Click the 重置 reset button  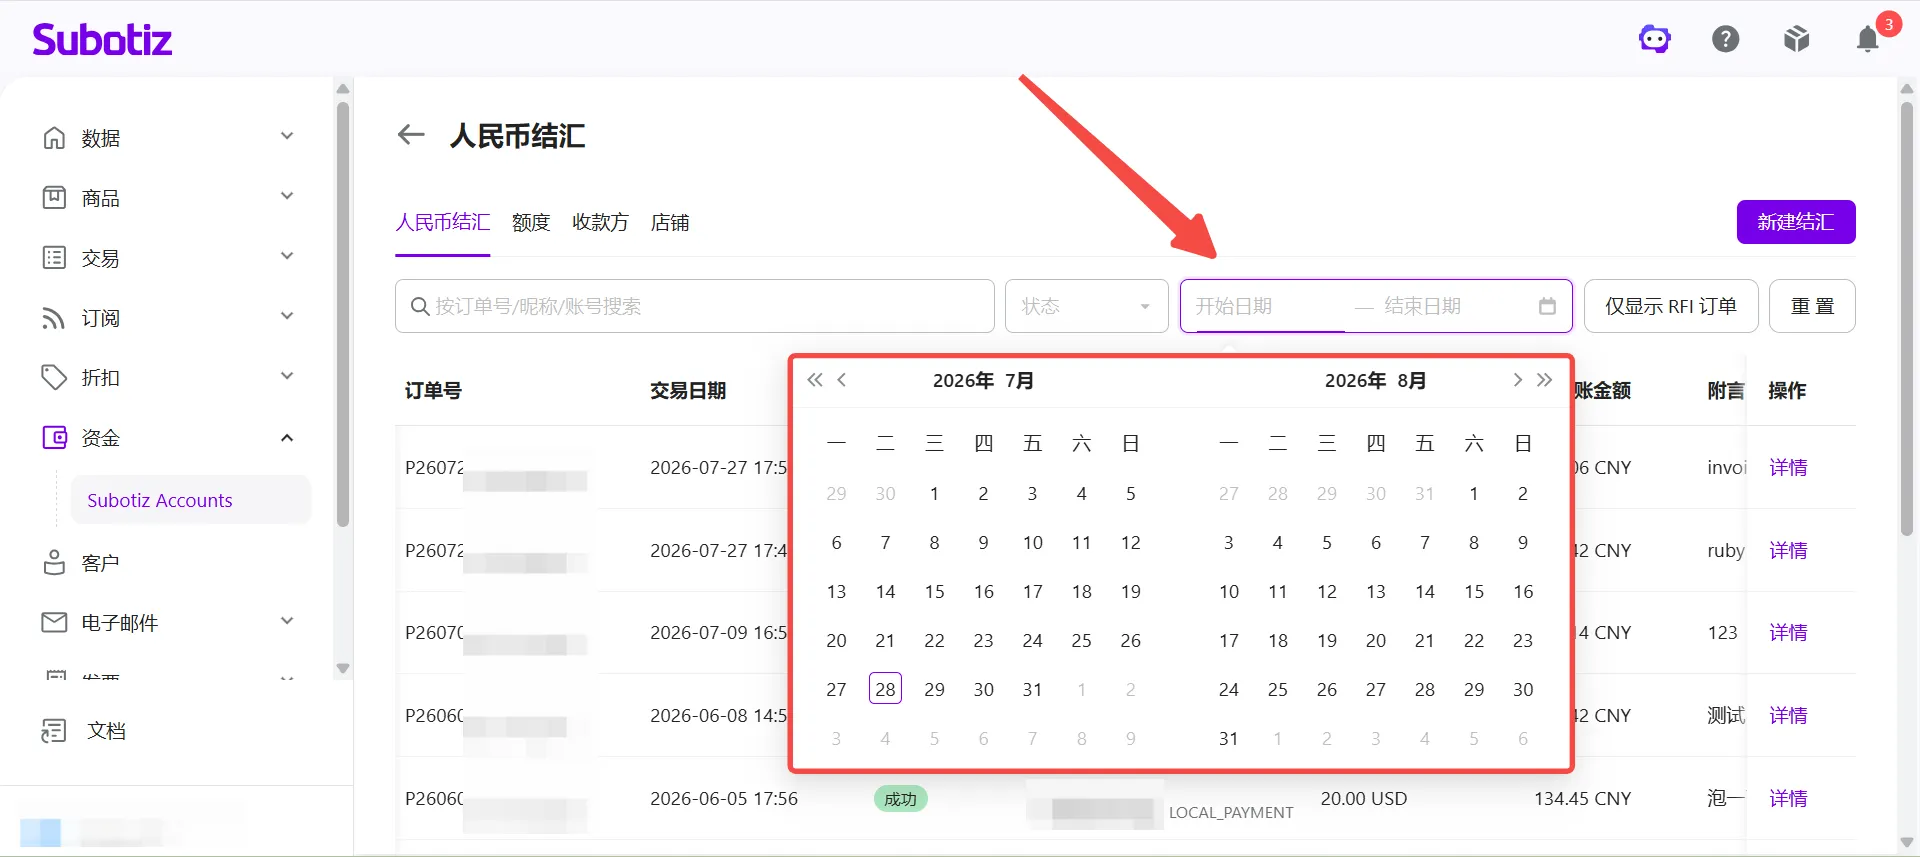(1812, 306)
